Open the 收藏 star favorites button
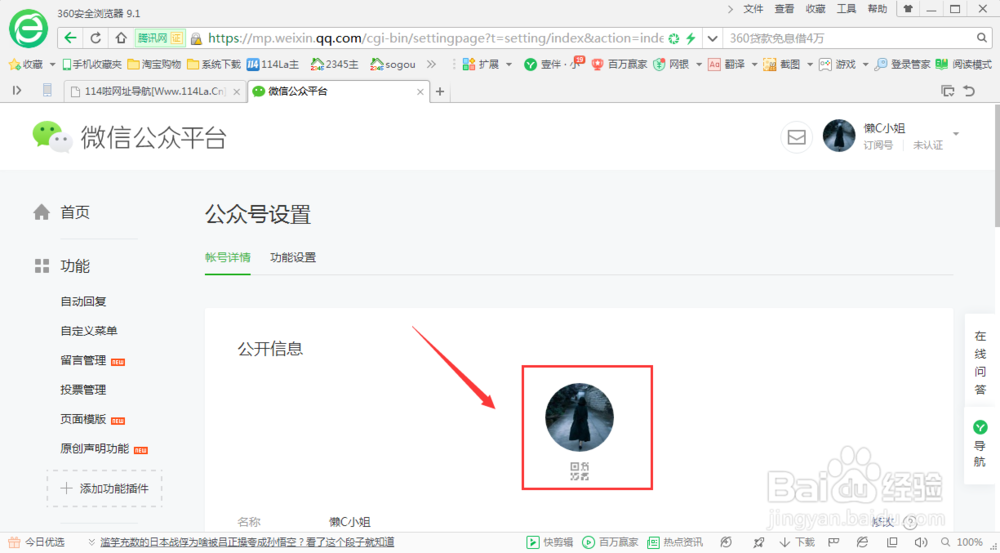The height and width of the screenshot is (553, 1000). tap(26, 64)
